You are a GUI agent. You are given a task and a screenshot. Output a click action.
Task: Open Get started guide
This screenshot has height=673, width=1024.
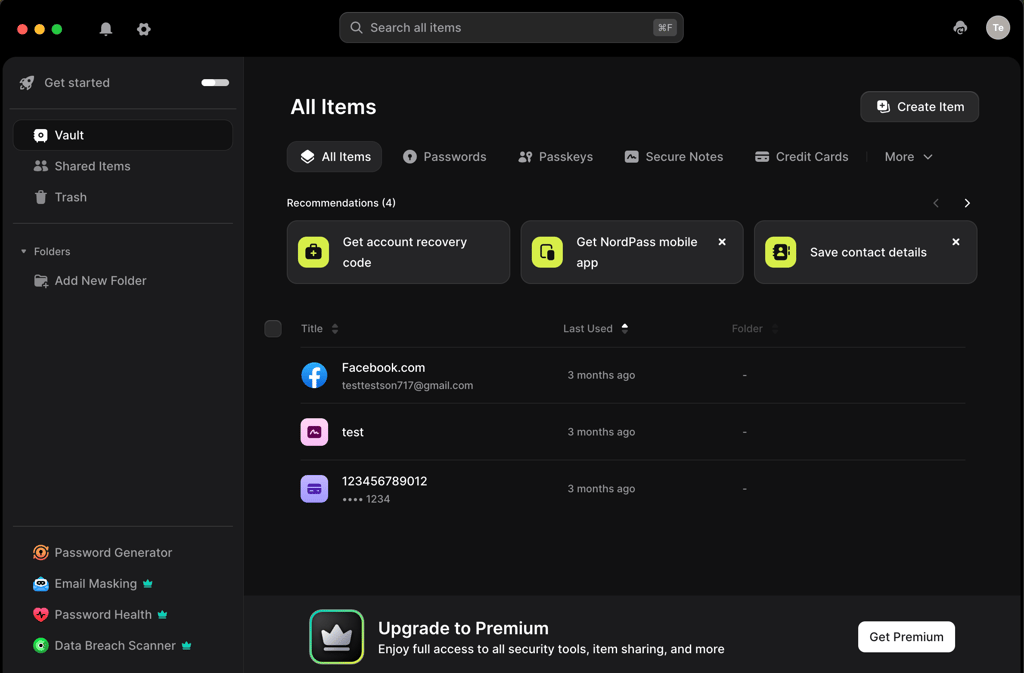click(x=77, y=83)
